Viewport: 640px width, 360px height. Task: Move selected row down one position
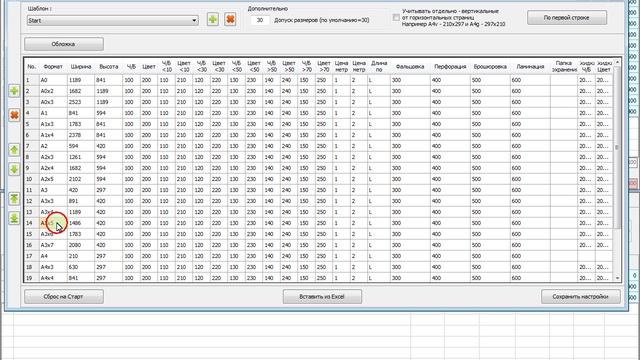click(14, 169)
